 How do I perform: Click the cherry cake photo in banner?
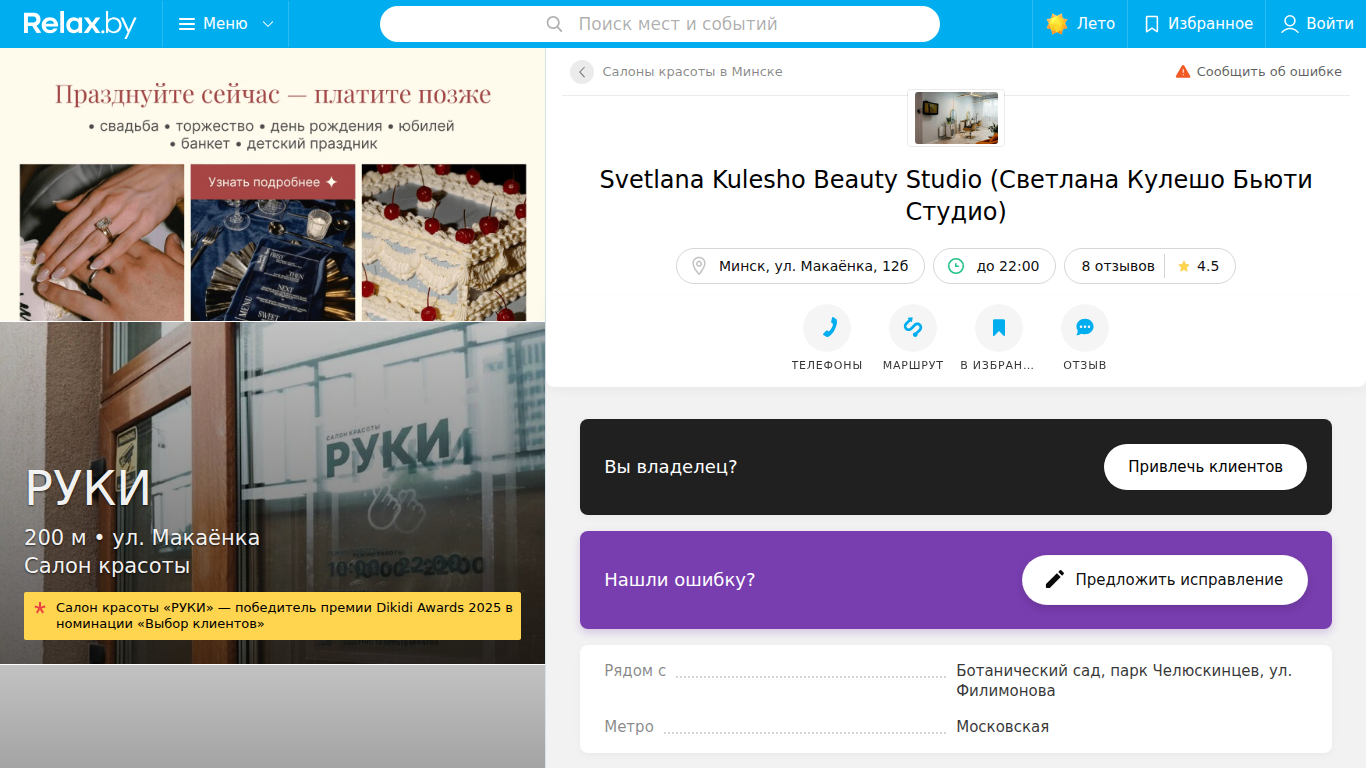click(444, 243)
